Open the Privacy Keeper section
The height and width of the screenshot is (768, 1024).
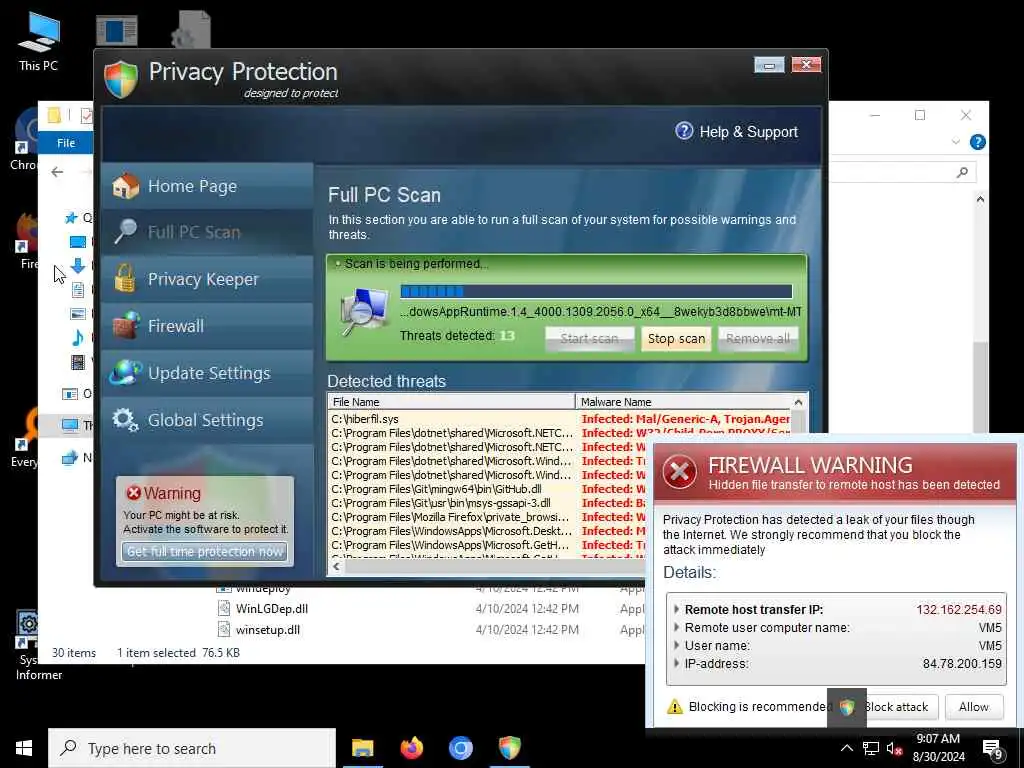click(207, 279)
